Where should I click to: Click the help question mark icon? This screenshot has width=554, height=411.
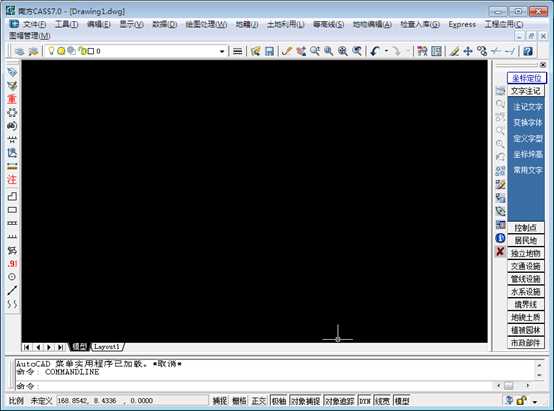click(528, 52)
